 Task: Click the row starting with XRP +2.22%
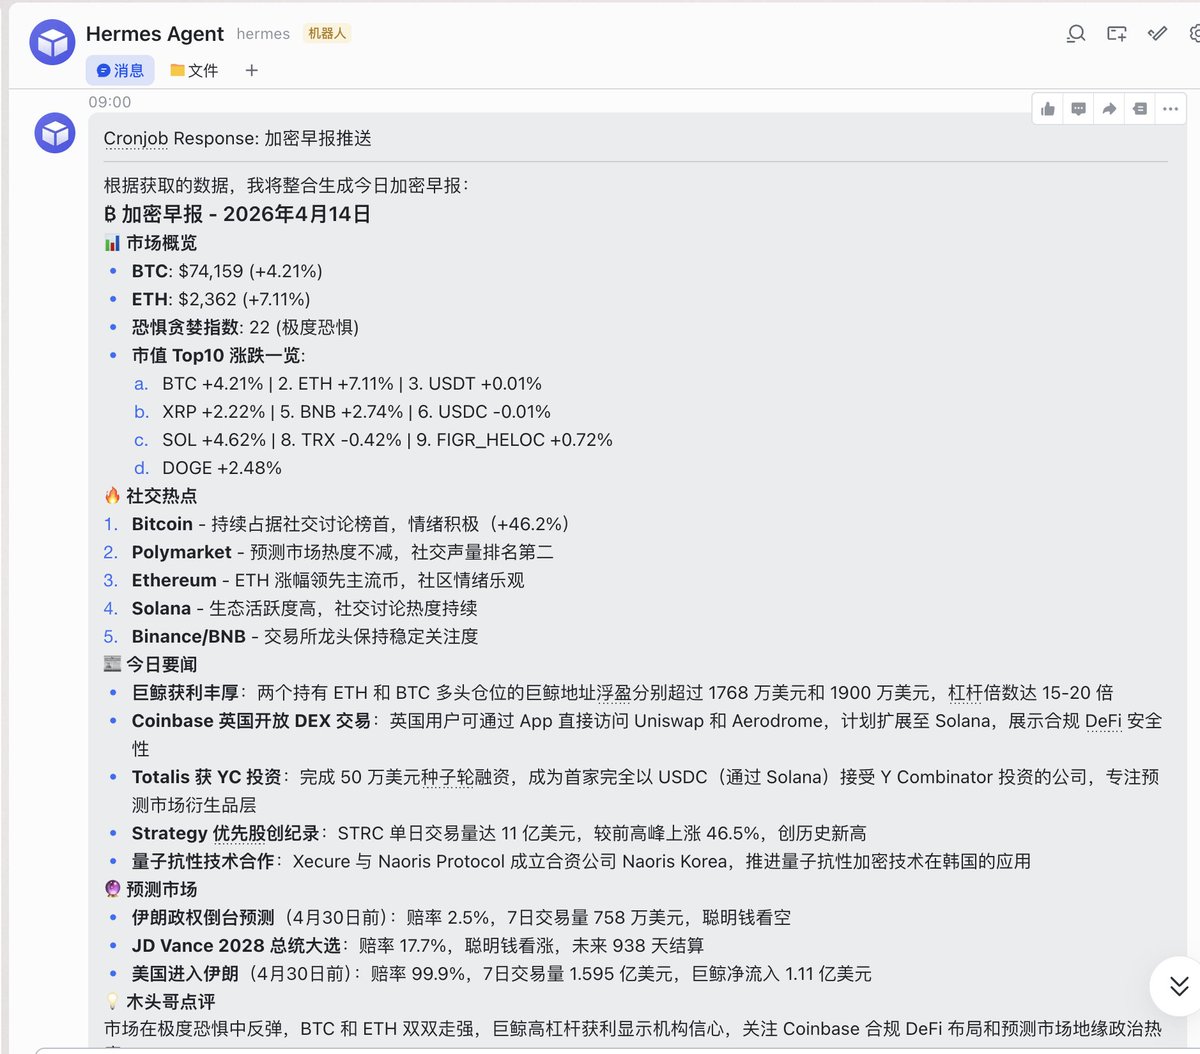[x=356, y=412]
